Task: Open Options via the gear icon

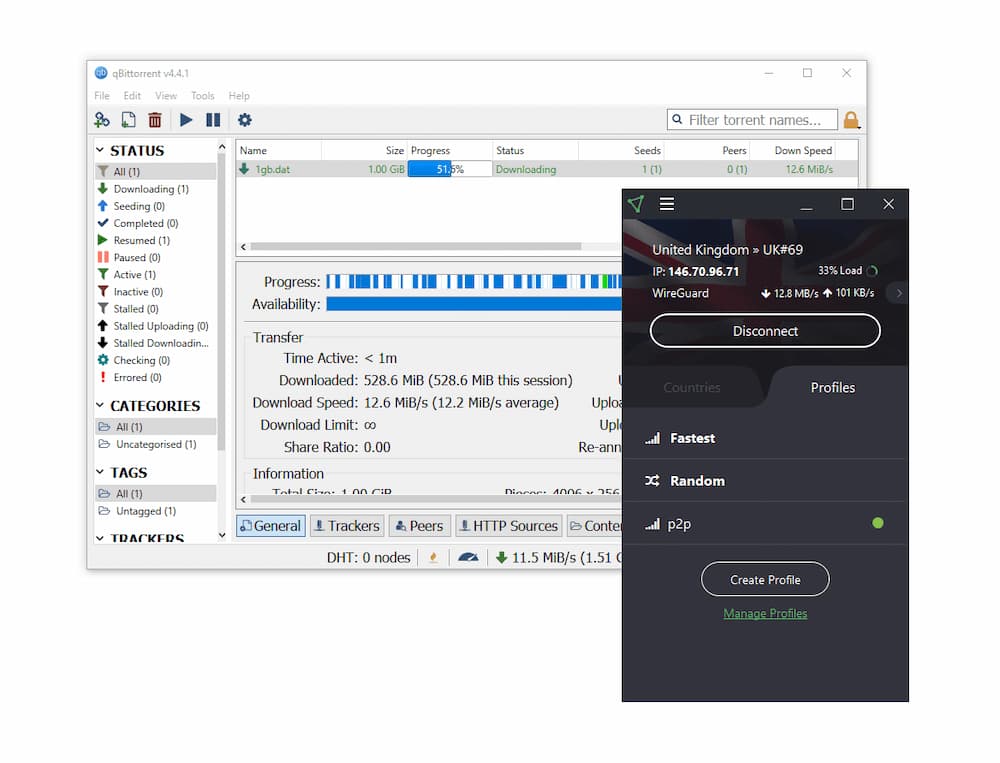Action: point(245,120)
